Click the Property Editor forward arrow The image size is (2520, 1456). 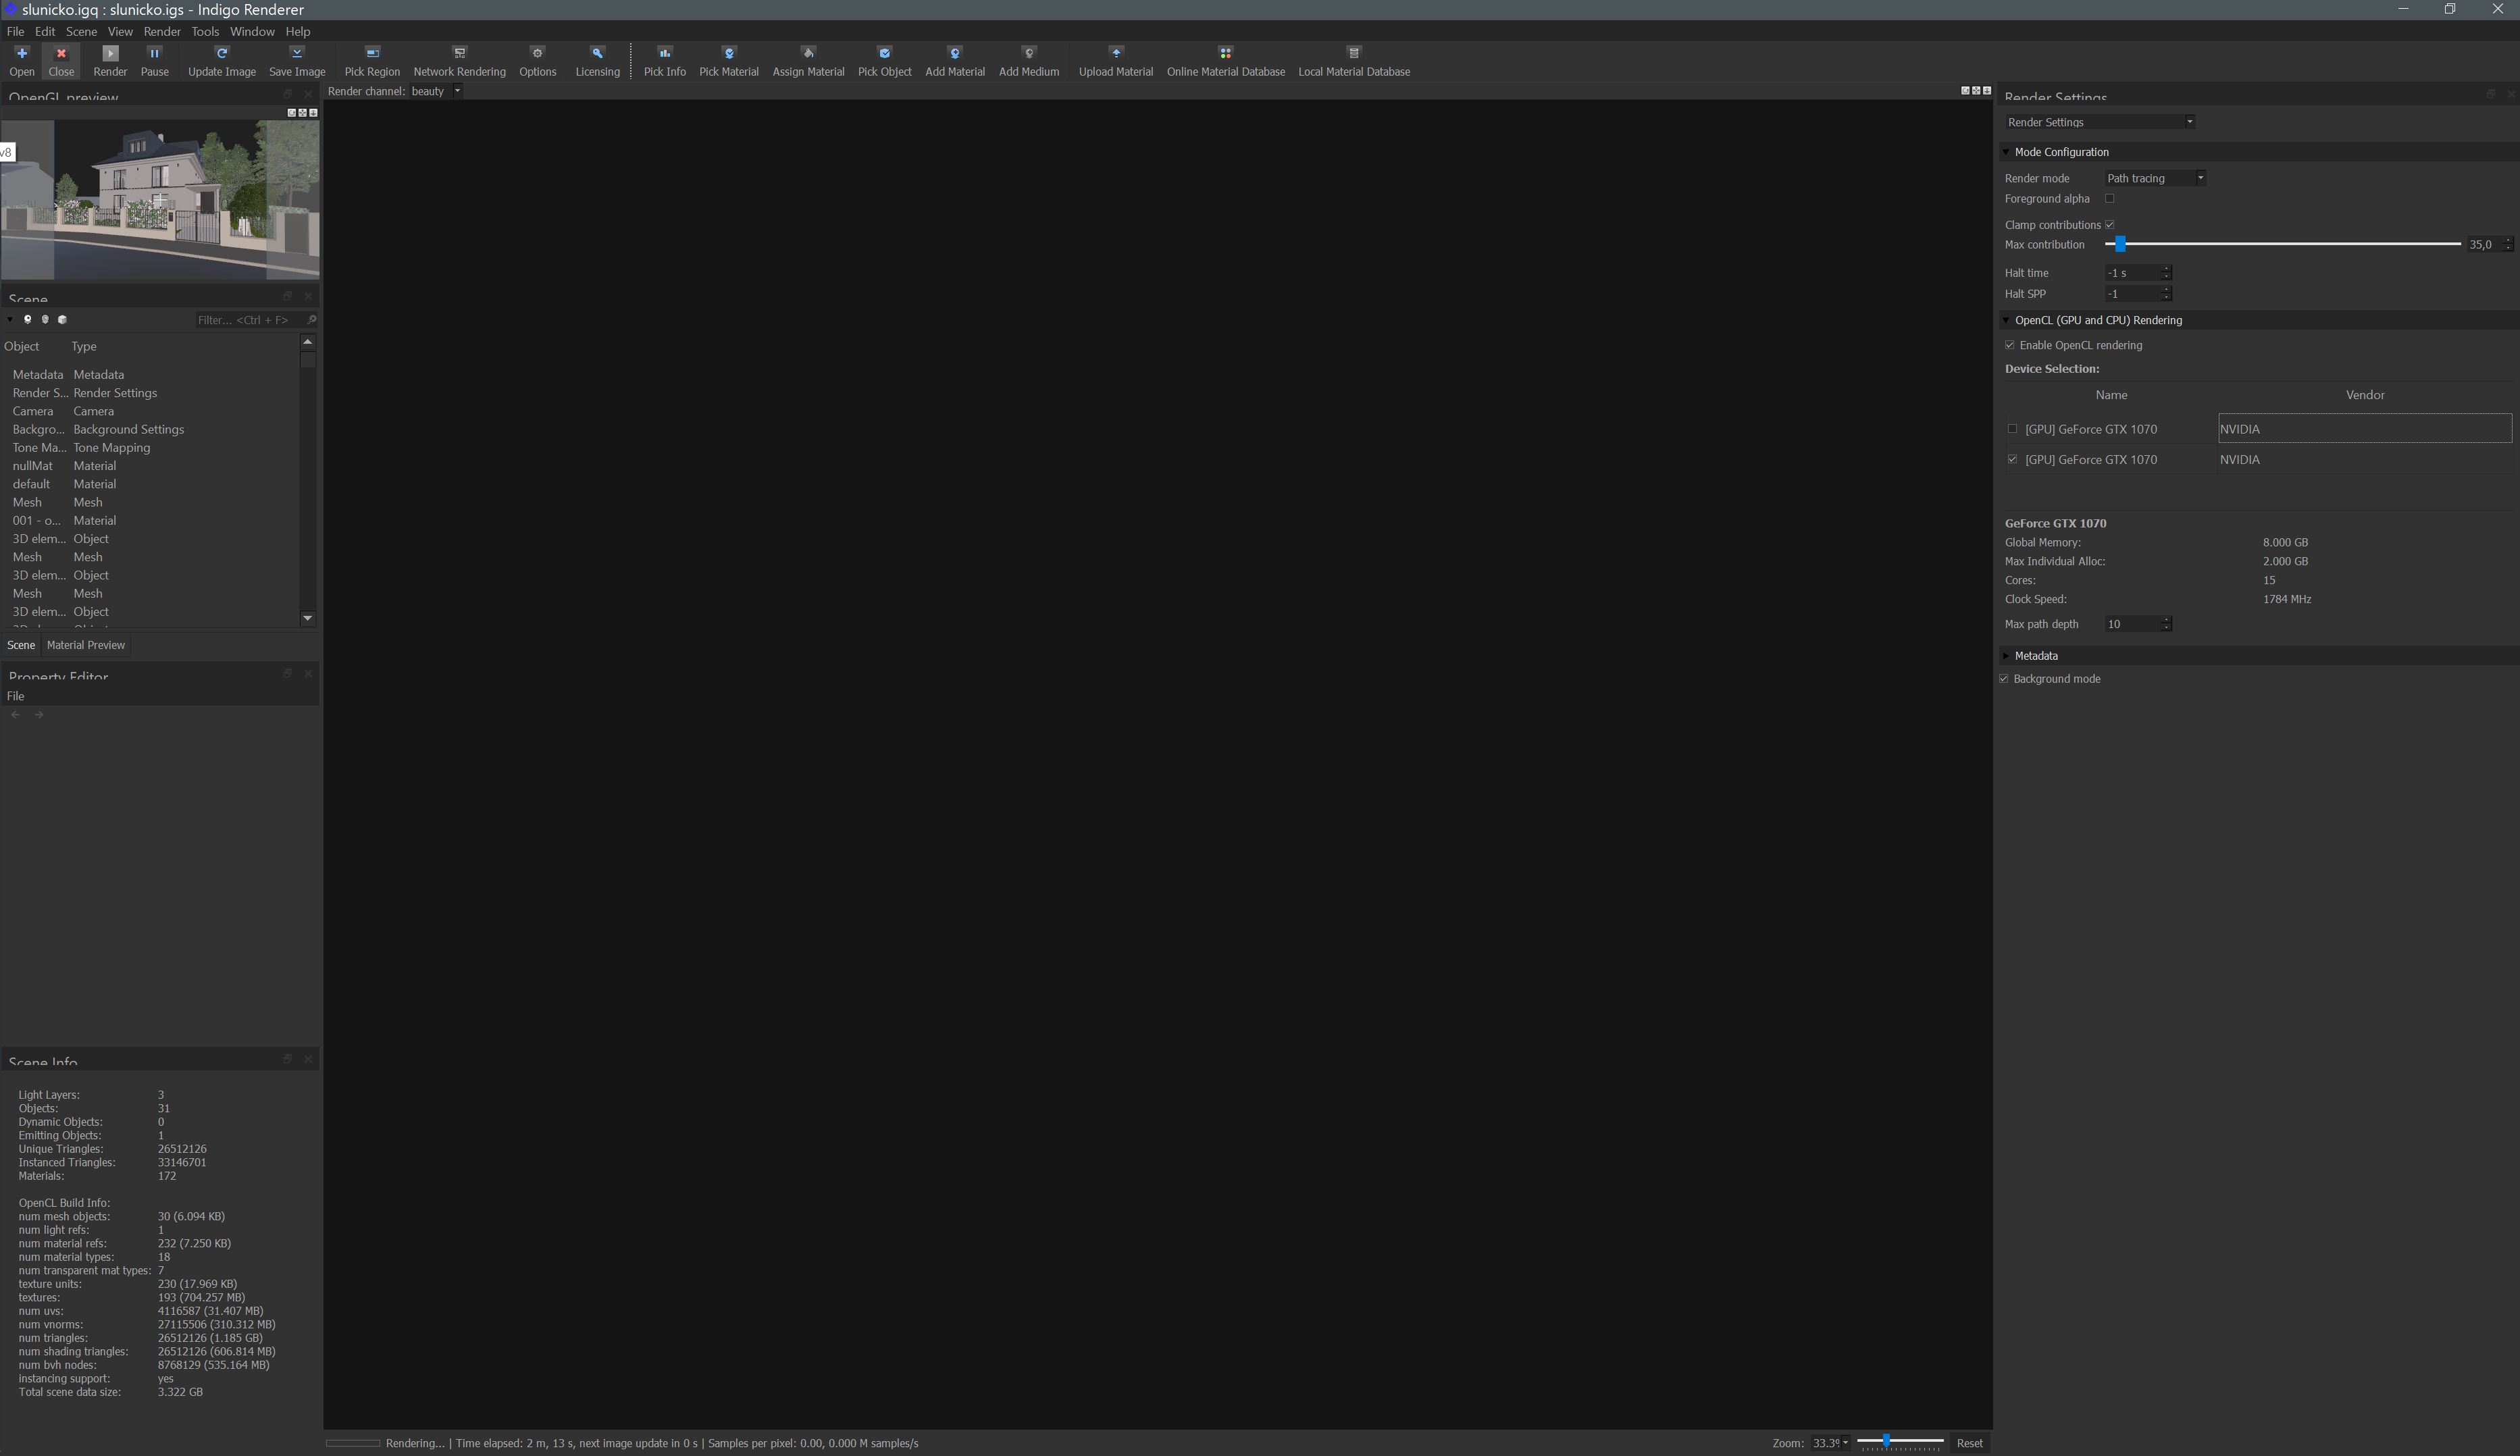(39, 715)
